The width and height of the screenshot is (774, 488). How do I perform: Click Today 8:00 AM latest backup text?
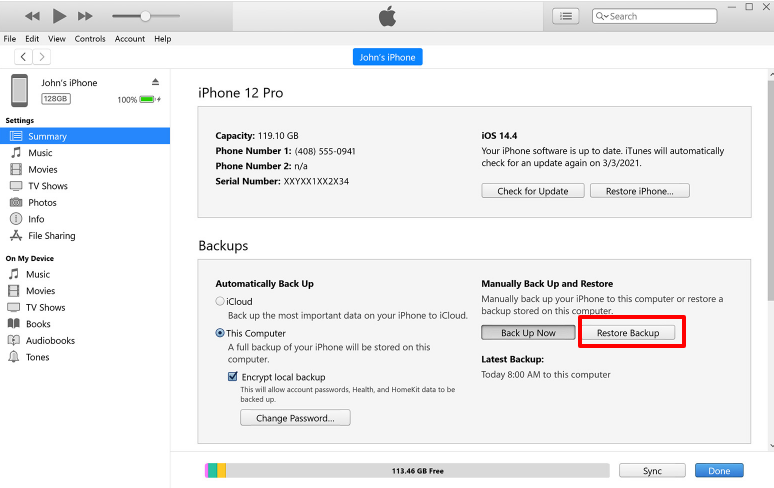(x=545, y=375)
